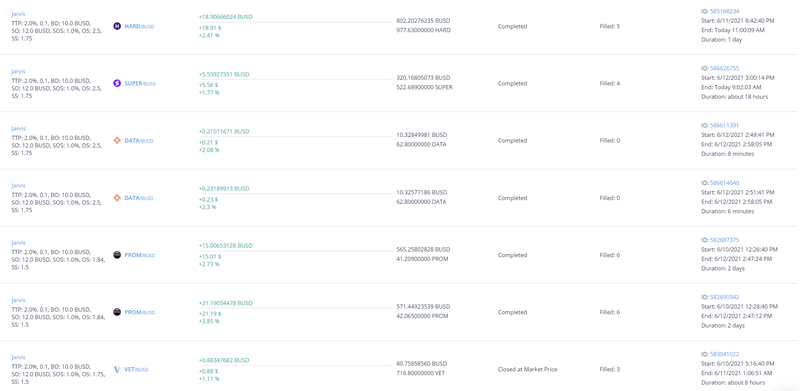Click the VET coin icon

117,369
